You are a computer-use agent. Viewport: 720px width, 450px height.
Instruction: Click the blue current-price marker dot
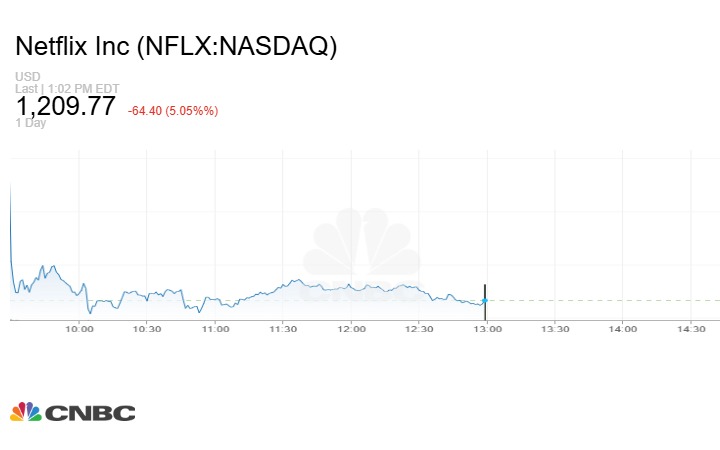485,300
